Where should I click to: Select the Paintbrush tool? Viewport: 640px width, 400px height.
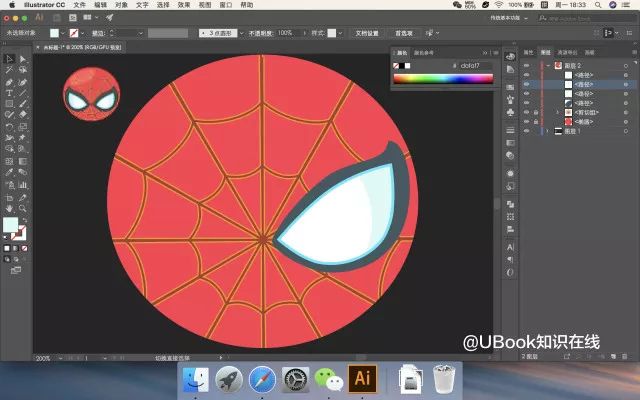(x=22, y=104)
